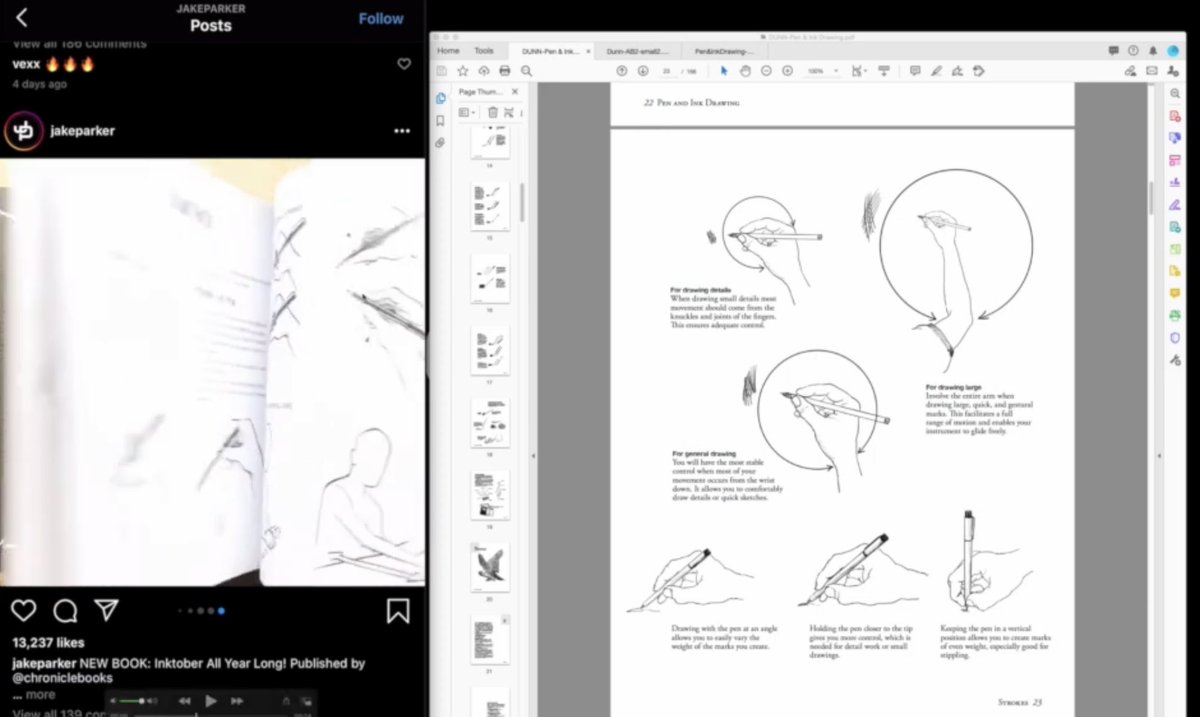Image resolution: width=1200 pixels, height=717 pixels.
Task: Search text in the PDF toolbar
Action: pos(526,71)
